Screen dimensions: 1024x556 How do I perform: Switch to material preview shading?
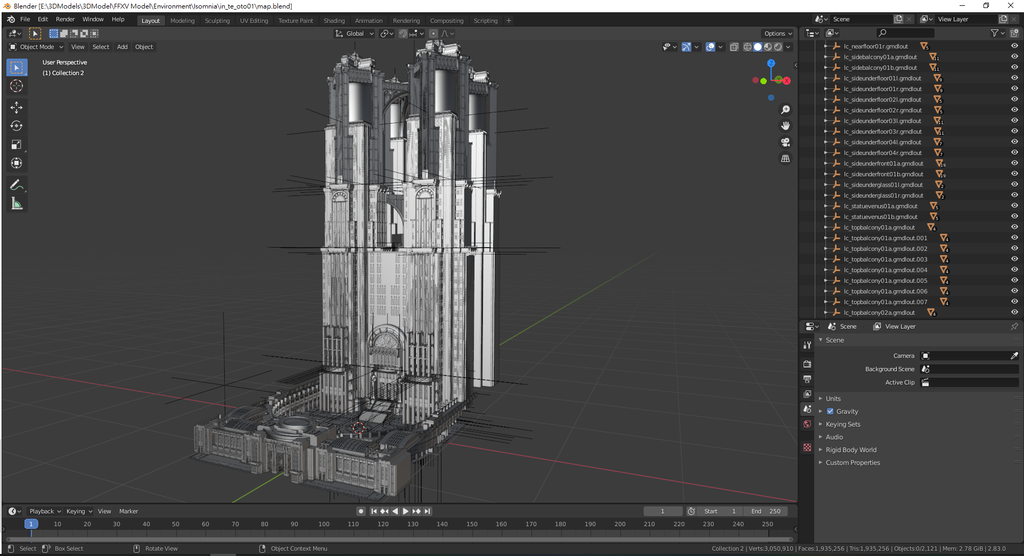click(x=768, y=47)
